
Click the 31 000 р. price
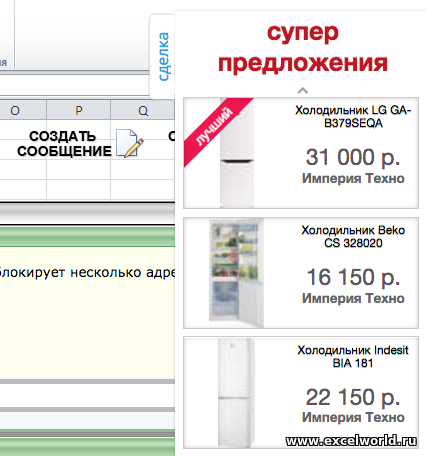353,157
